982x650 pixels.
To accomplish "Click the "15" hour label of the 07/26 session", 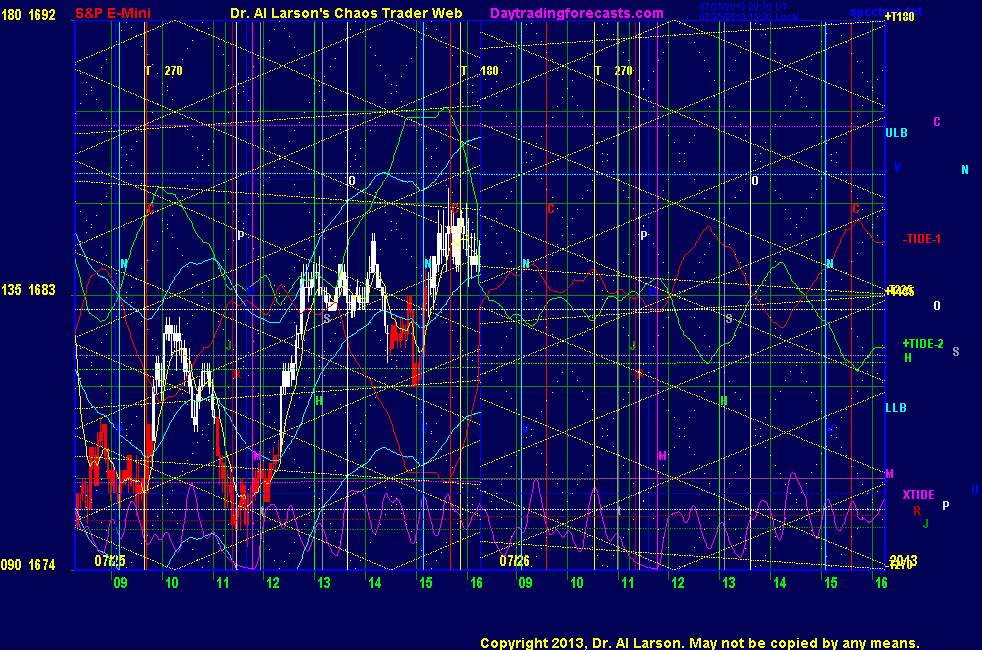I will point(830,583).
